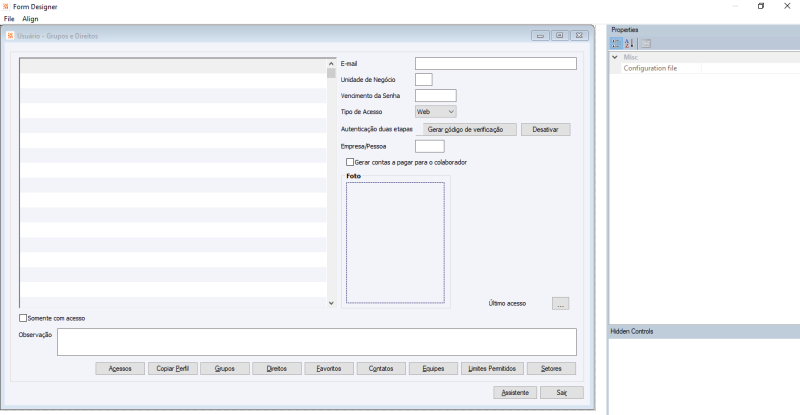Select the Tipo de Acesso label
Screen dimensions: 800x415
pyautogui.click(x=361, y=112)
